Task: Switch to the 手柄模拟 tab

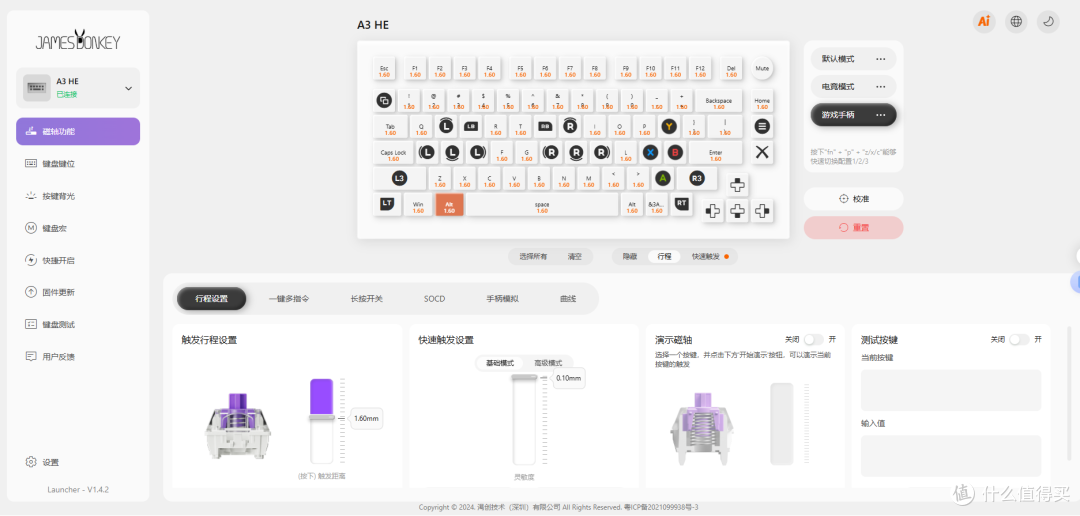Action: (503, 299)
